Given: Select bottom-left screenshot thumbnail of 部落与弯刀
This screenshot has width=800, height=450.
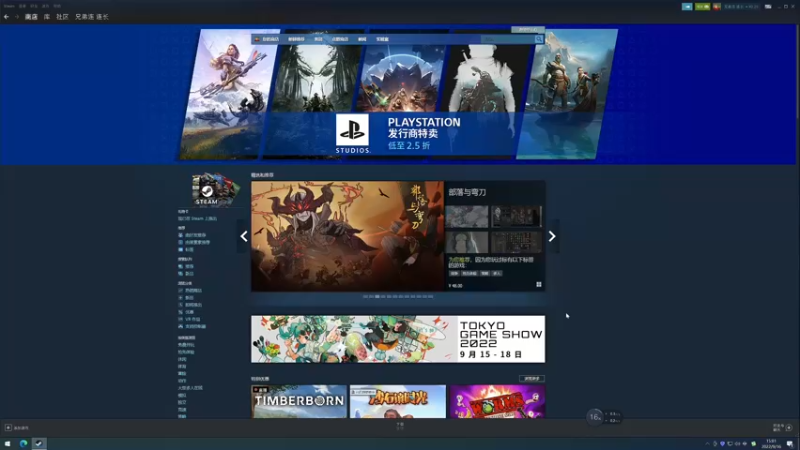Looking at the screenshot, I should [467, 242].
